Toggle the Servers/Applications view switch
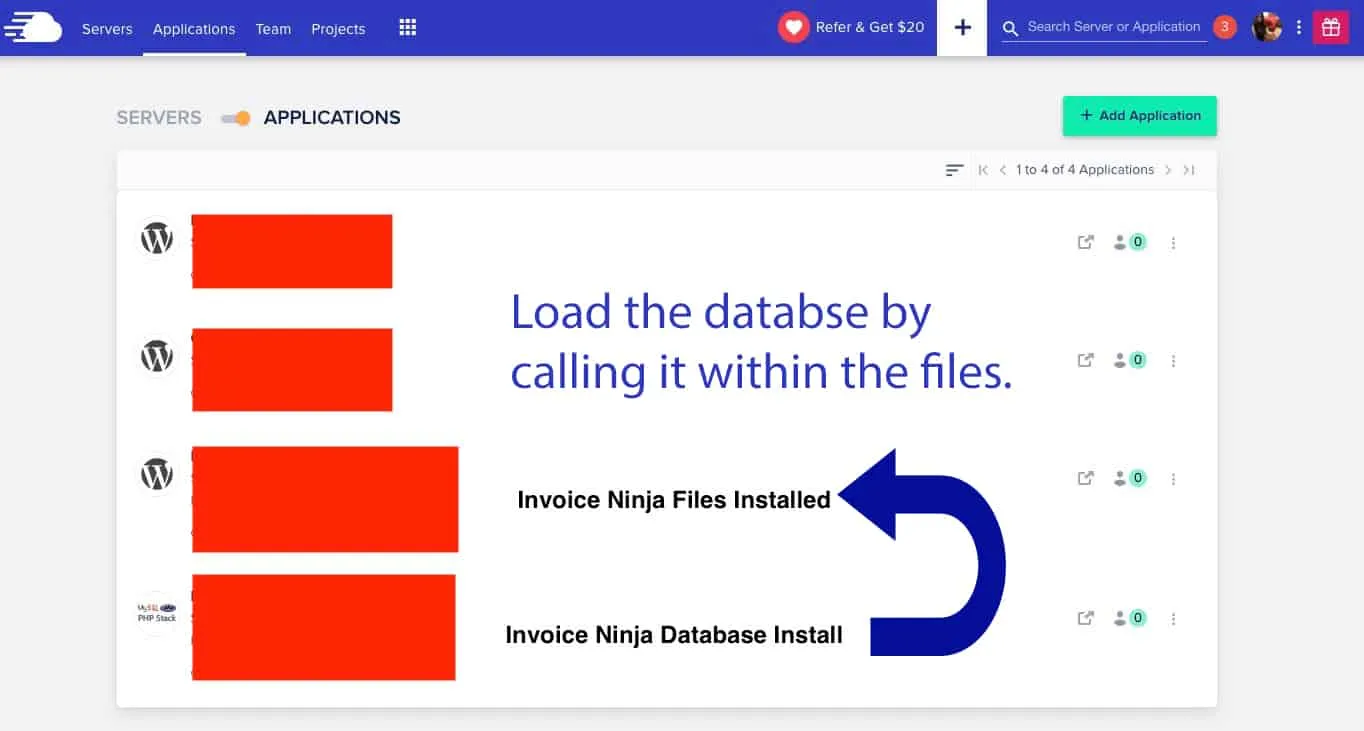 point(235,118)
